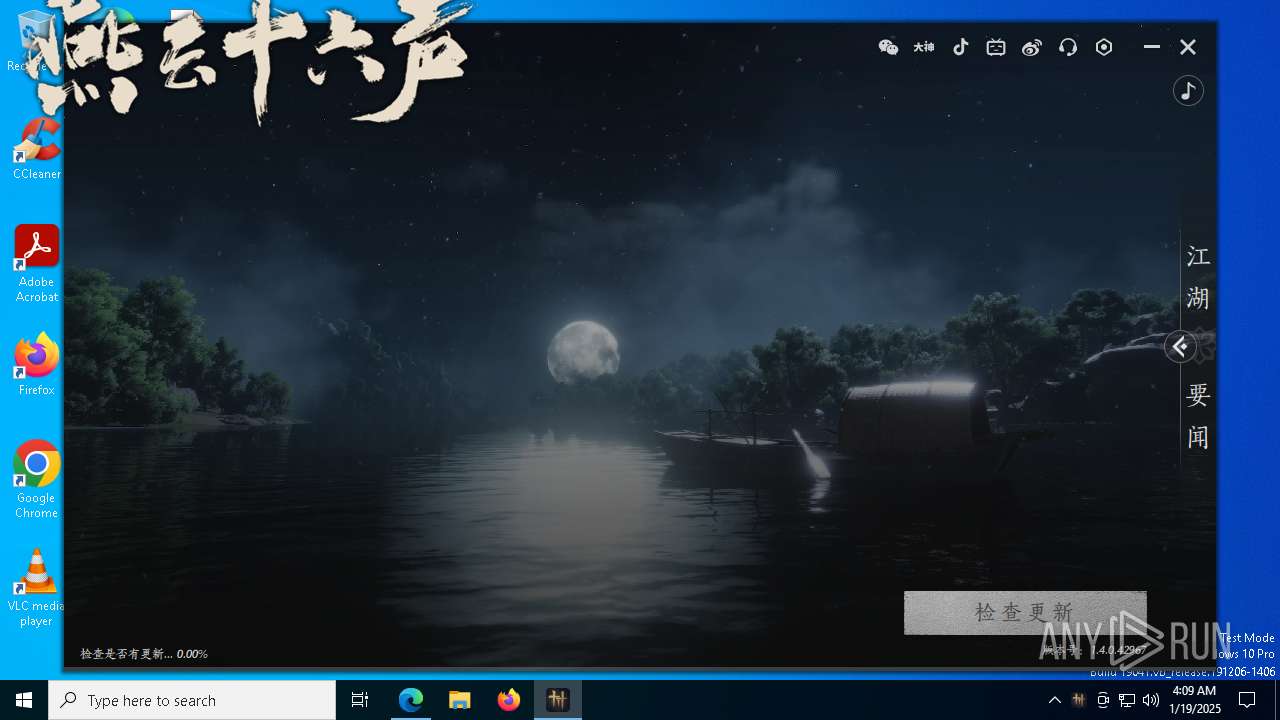Image resolution: width=1280 pixels, height=720 pixels.
Task: Open the Bilibili TV icon
Action: (x=996, y=47)
